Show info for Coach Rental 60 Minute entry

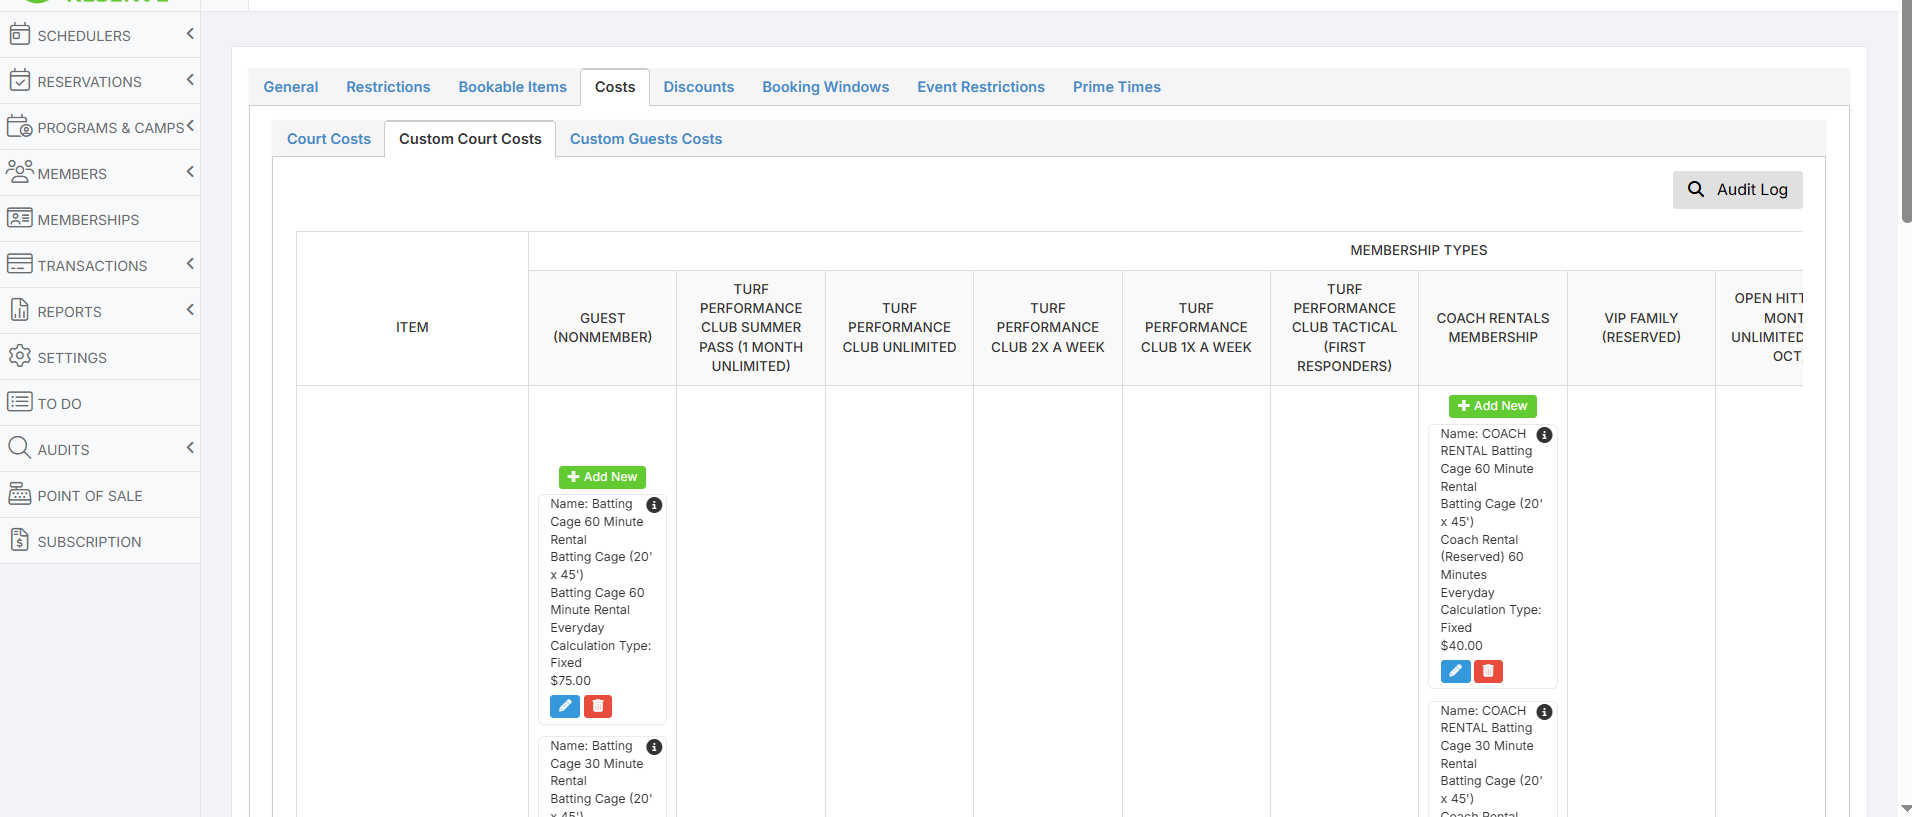pyautogui.click(x=1544, y=435)
